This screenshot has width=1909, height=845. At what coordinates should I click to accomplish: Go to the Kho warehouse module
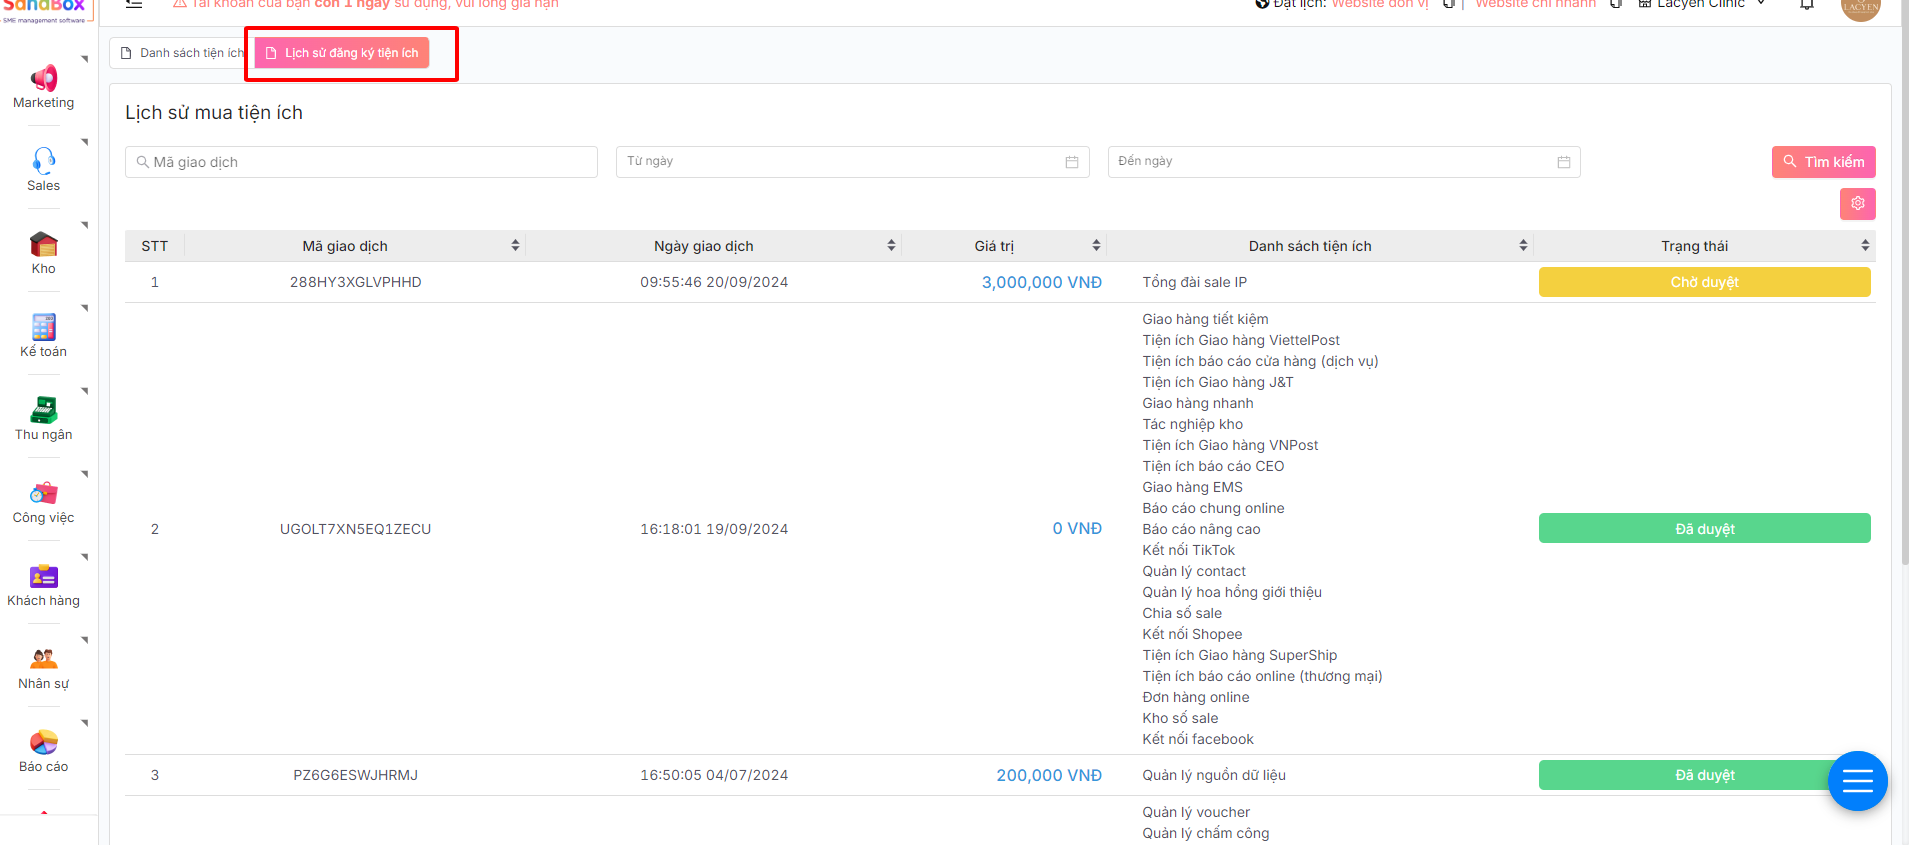[43, 244]
